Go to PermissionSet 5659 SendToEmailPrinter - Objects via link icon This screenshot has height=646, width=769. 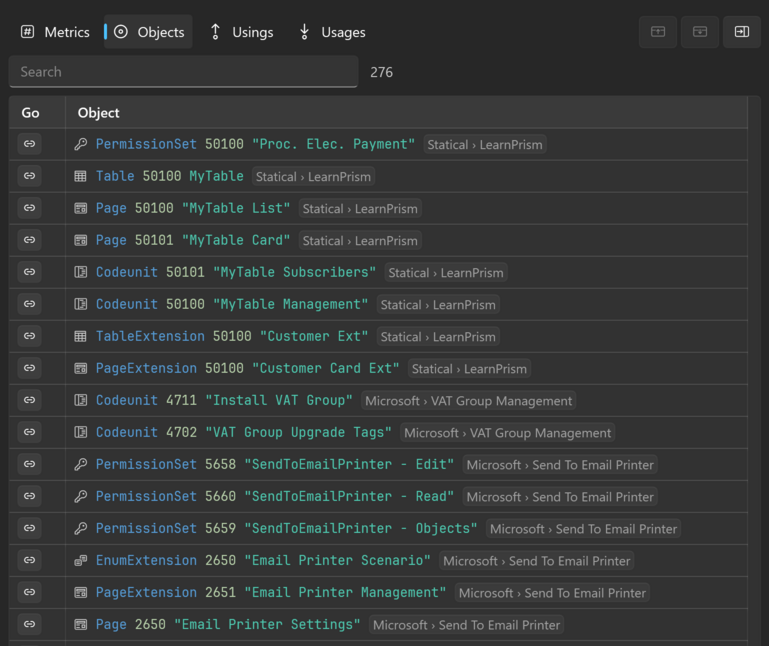(29, 528)
